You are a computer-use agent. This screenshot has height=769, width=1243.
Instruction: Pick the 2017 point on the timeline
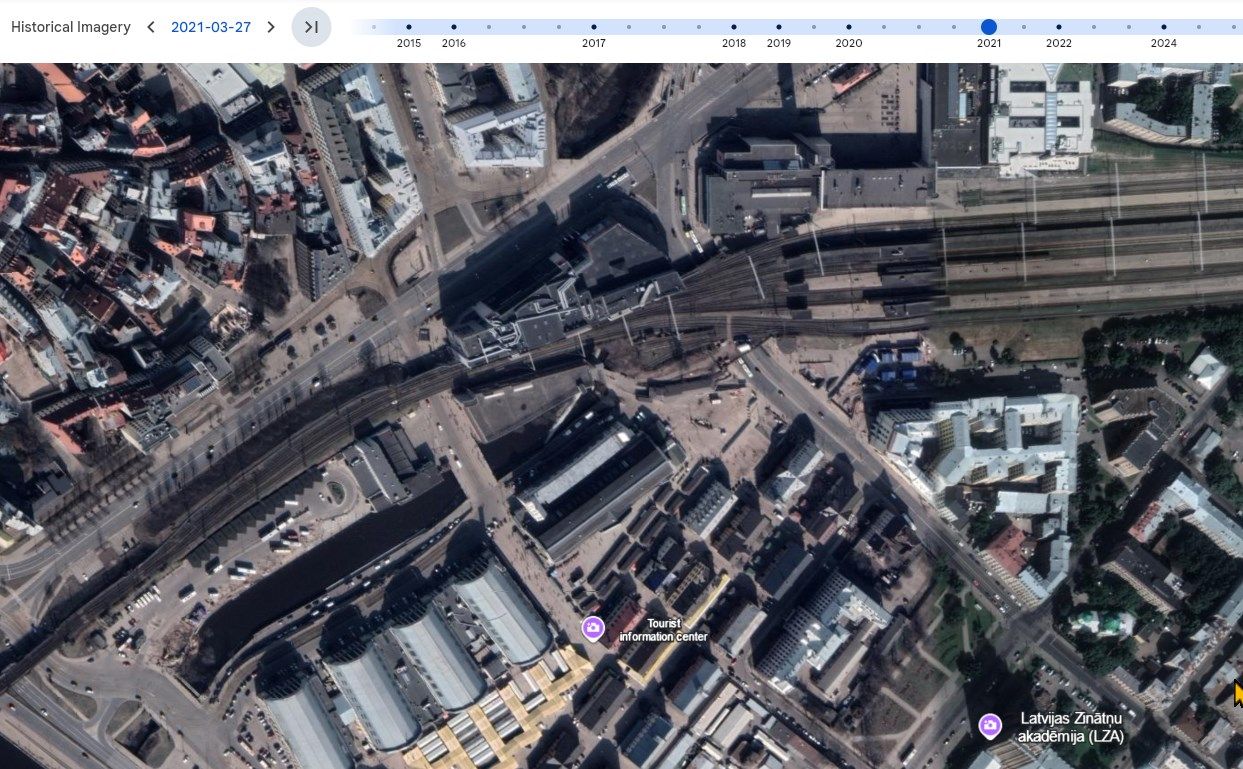click(594, 27)
